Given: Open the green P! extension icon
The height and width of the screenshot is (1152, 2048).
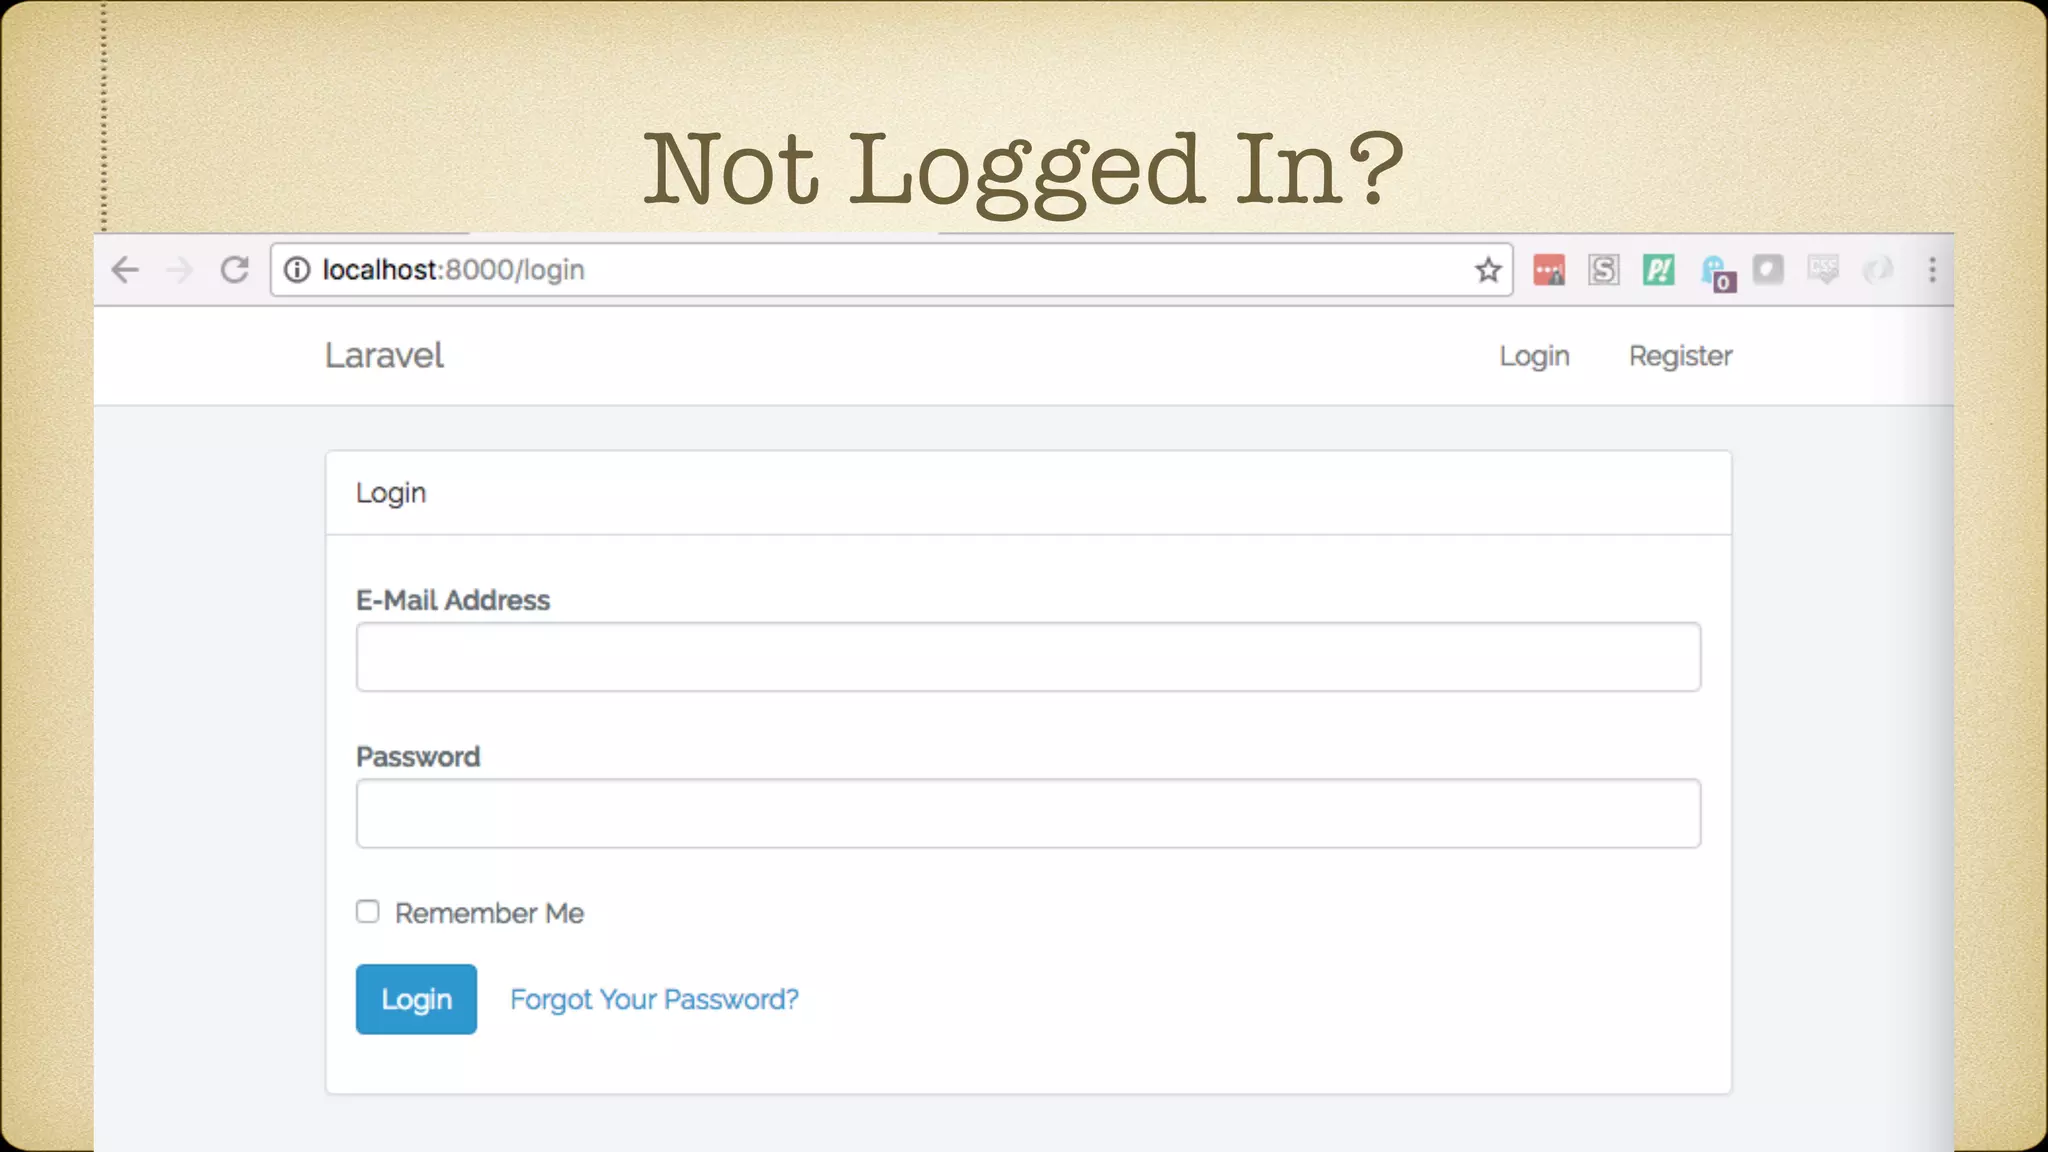Looking at the screenshot, I should click(1659, 270).
